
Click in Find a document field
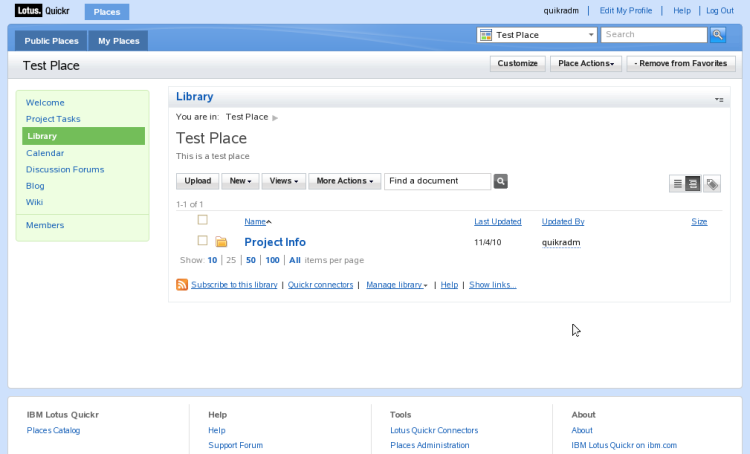438,181
